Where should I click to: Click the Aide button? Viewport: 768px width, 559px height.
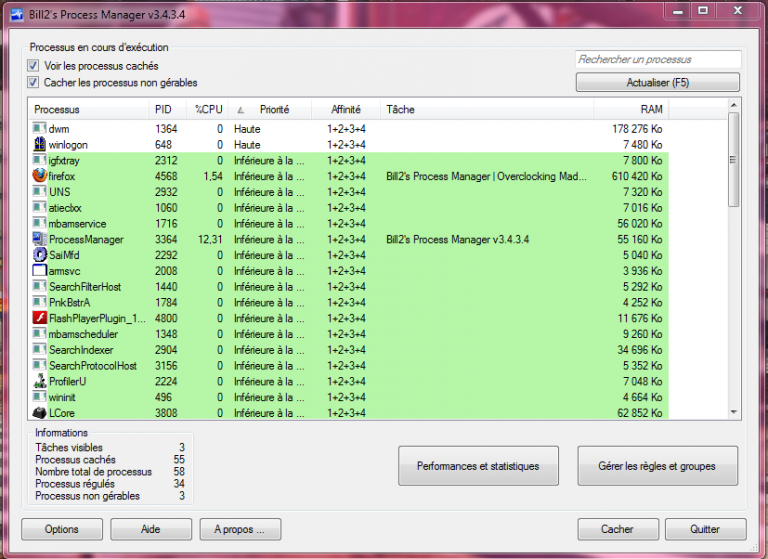pyautogui.click(x=151, y=529)
